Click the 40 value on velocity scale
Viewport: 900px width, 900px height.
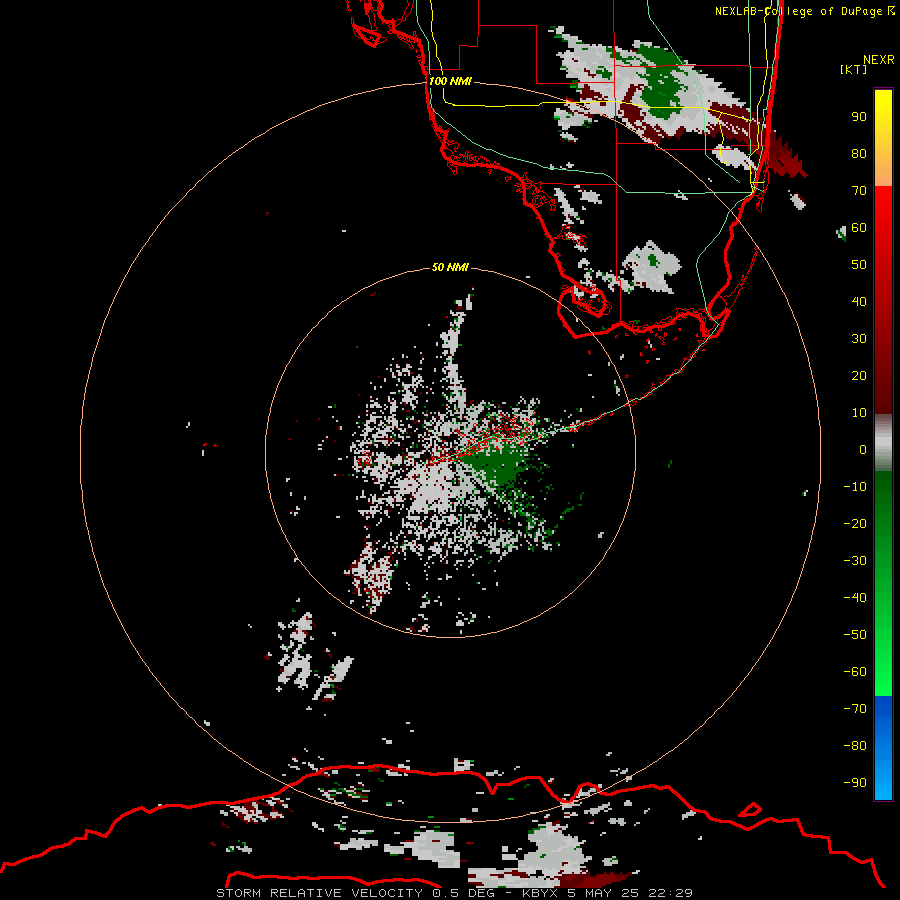859,301
